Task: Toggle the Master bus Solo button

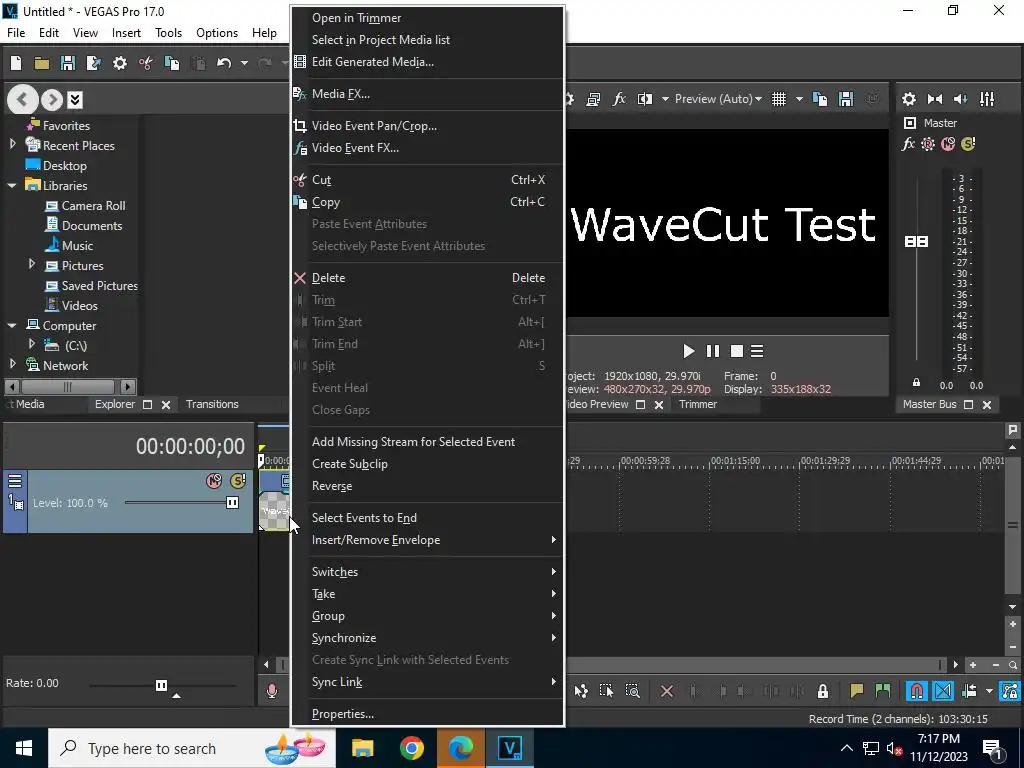Action: [968, 144]
